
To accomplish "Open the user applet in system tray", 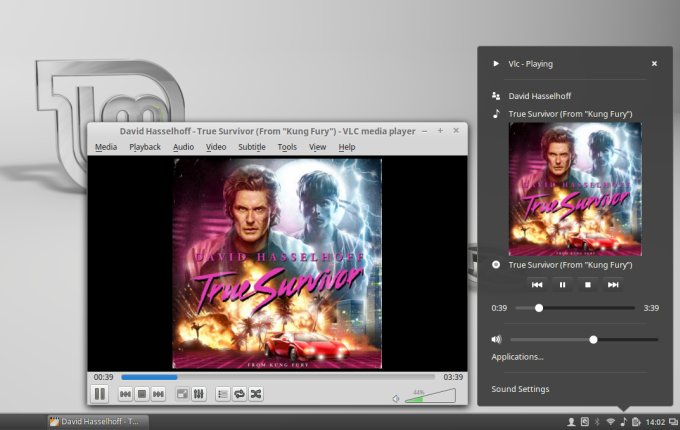I will pyautogui.click(x=572, y=421).
